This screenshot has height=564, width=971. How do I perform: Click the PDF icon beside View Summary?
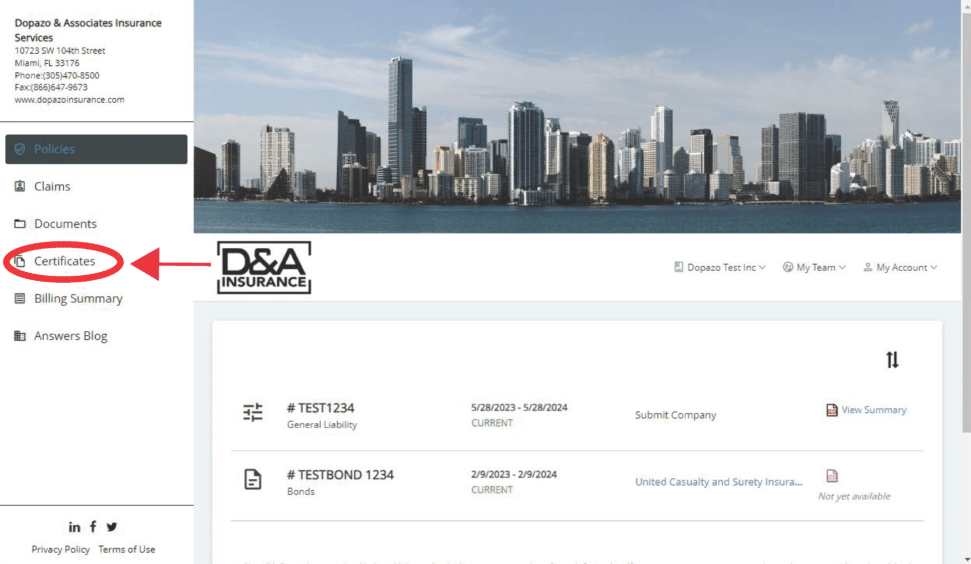click(831, 410)
